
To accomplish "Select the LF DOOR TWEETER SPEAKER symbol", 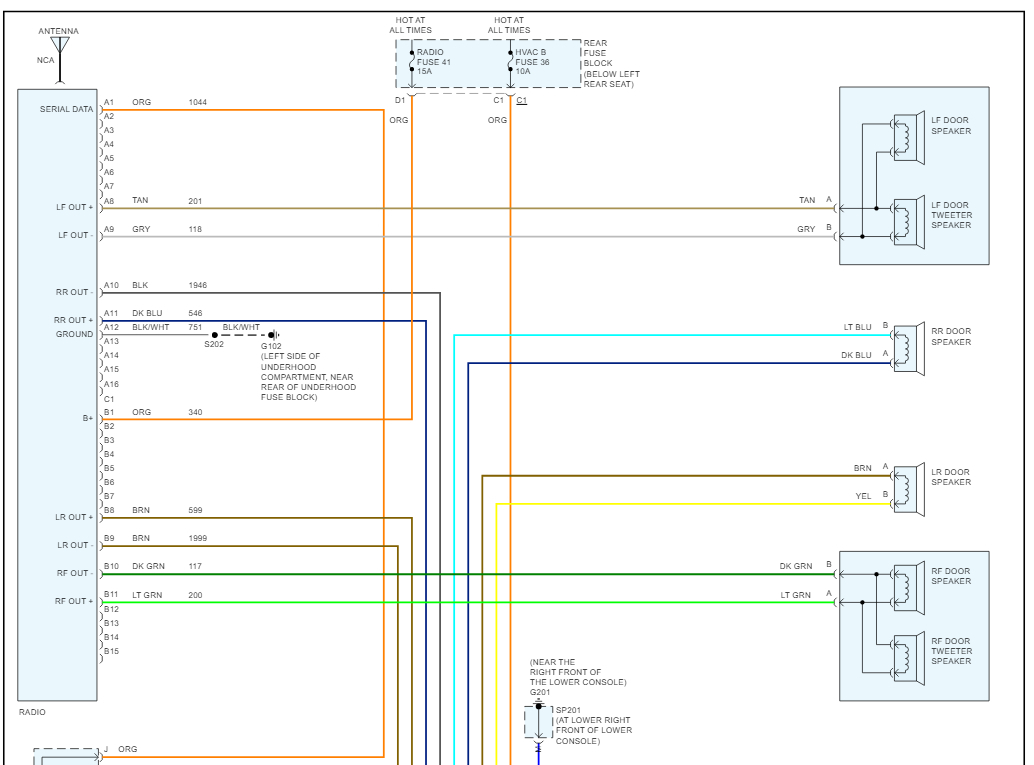I will [x=908, y=222].
